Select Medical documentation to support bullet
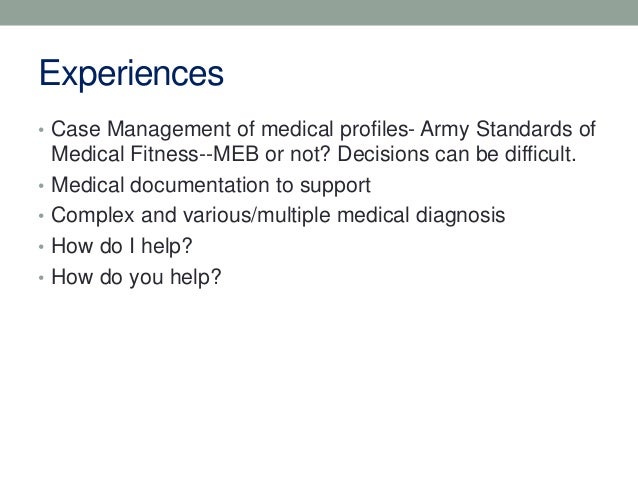Viewport: 638px width, 479px height. click(x=211, y=186)
